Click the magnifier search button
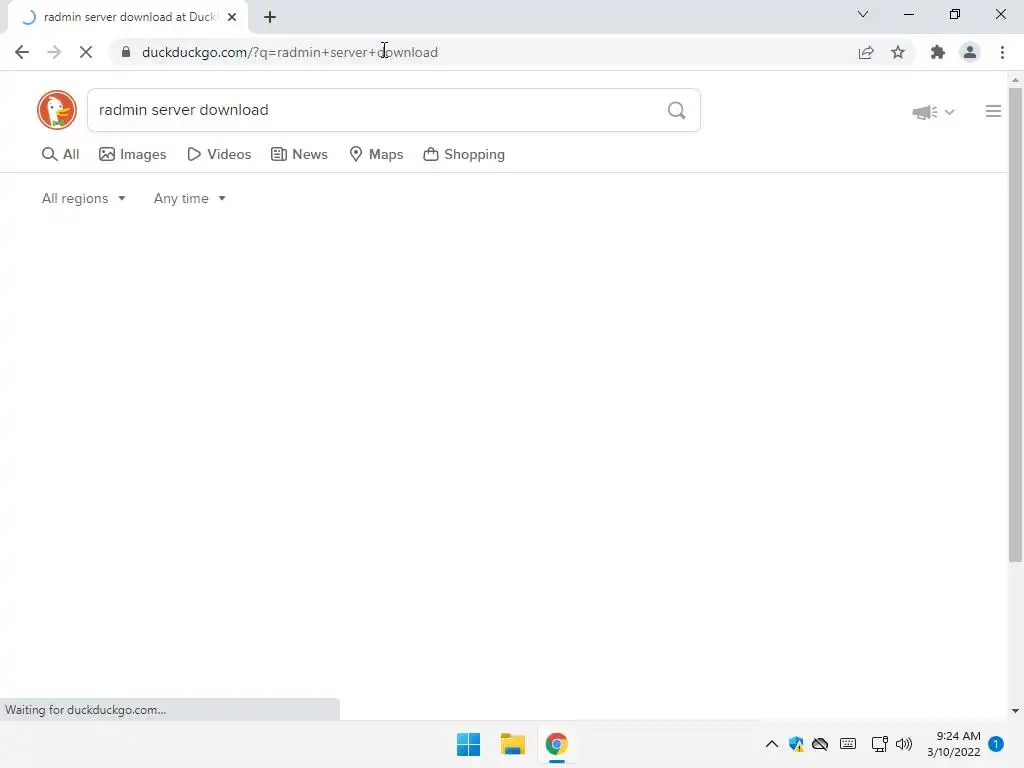Viewport: 1024px width, 768px height. click(677, 110)
